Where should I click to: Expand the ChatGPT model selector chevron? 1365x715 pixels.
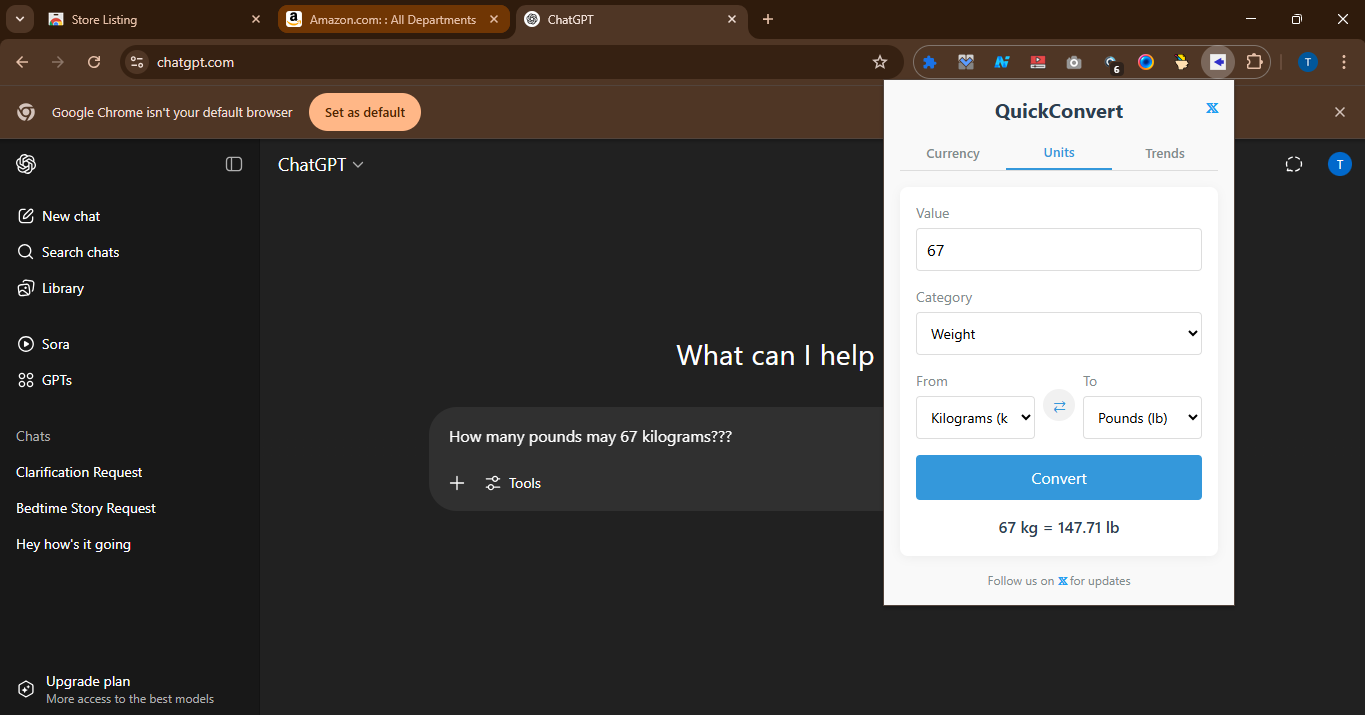click(358, 164)
